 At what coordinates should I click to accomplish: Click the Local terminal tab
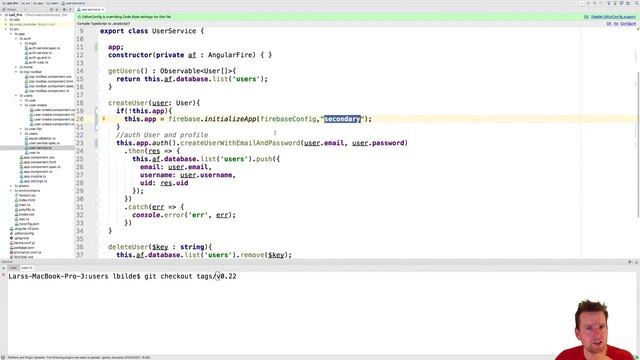[x=13, y=268]
